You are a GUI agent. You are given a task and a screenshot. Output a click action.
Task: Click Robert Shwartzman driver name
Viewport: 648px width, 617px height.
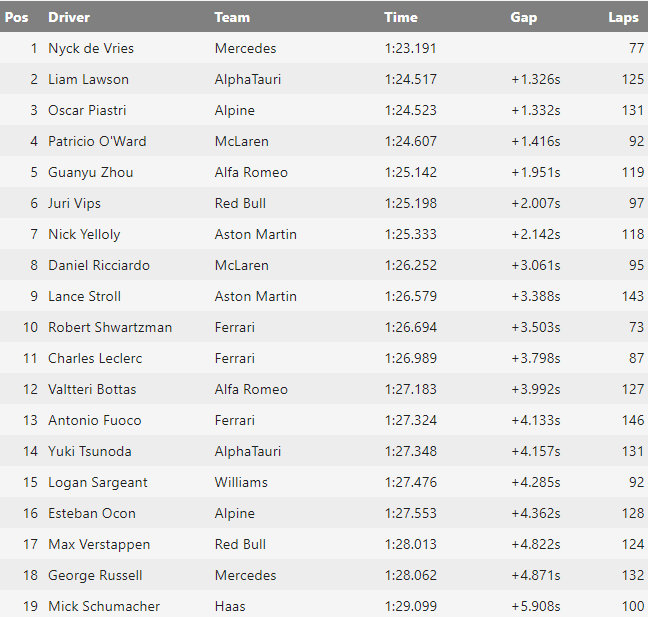tap(110, 327)
